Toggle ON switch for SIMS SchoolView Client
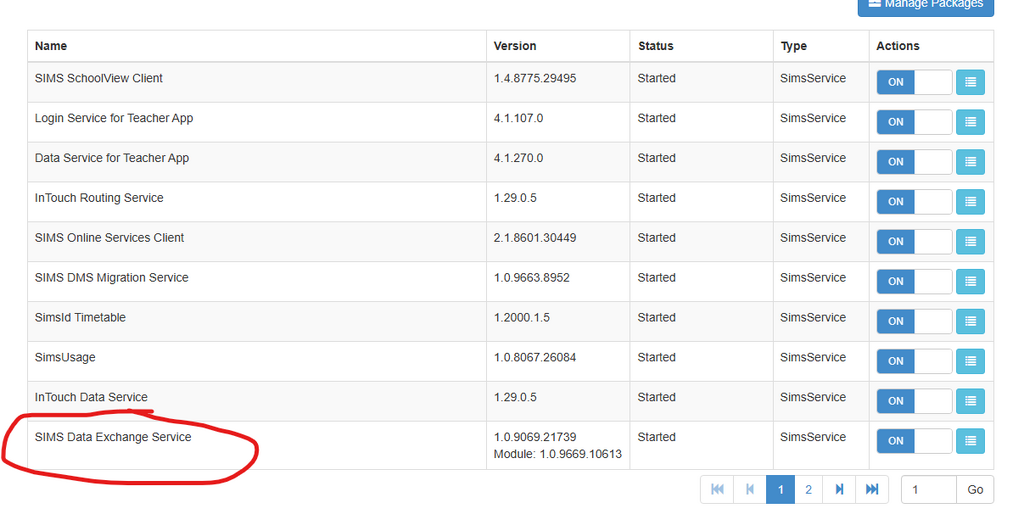1024x531 pixels. 914,82
